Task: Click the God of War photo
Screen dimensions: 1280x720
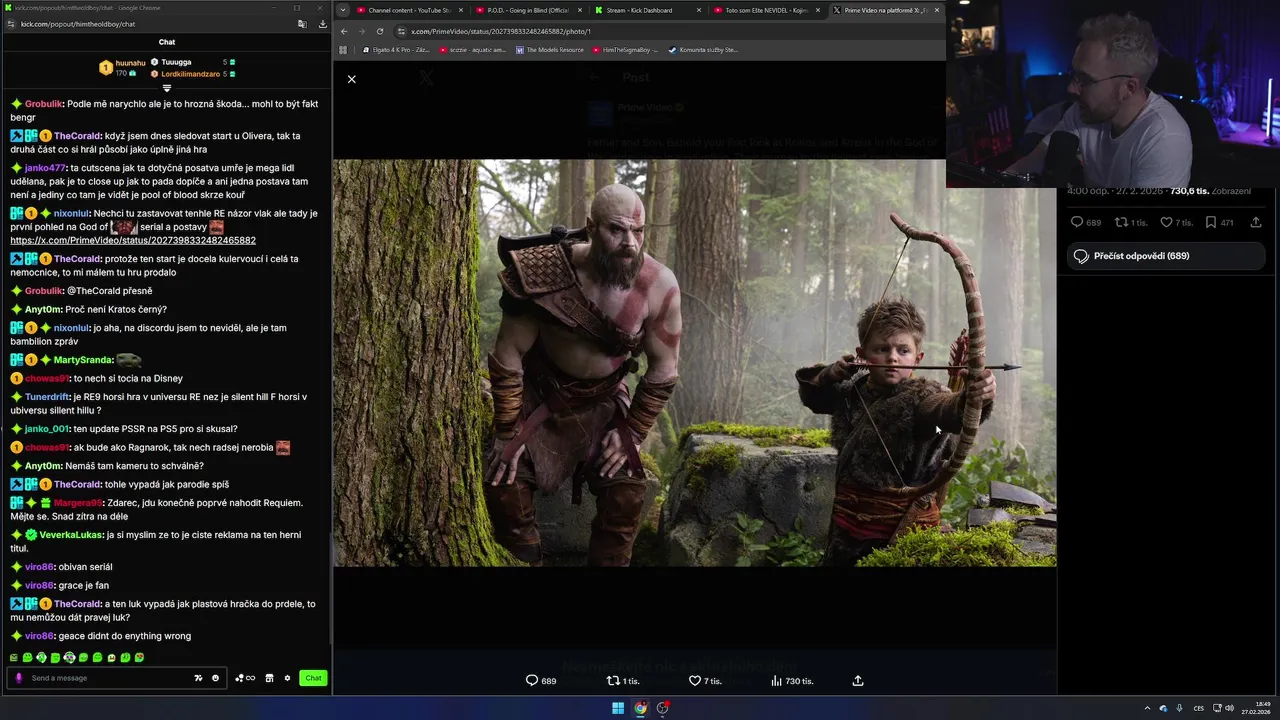Action: pyautogui.click(x=695, y=363)
